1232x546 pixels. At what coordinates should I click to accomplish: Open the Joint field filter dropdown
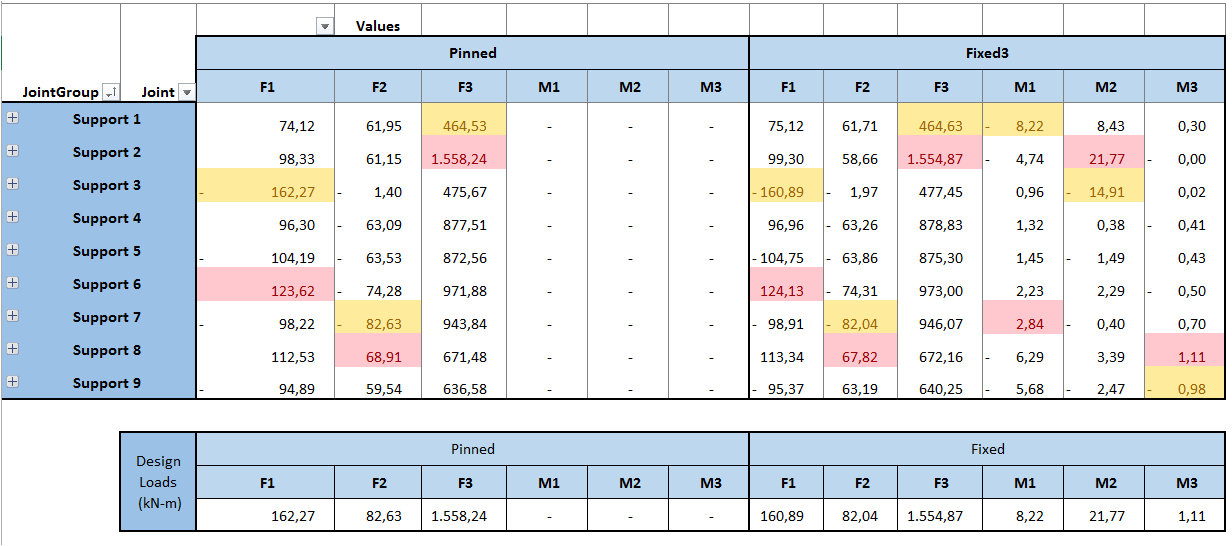click(185, 92)
